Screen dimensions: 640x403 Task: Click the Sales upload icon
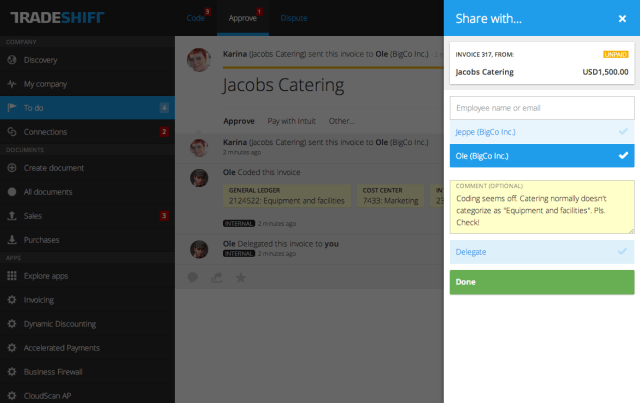point(12,216)
